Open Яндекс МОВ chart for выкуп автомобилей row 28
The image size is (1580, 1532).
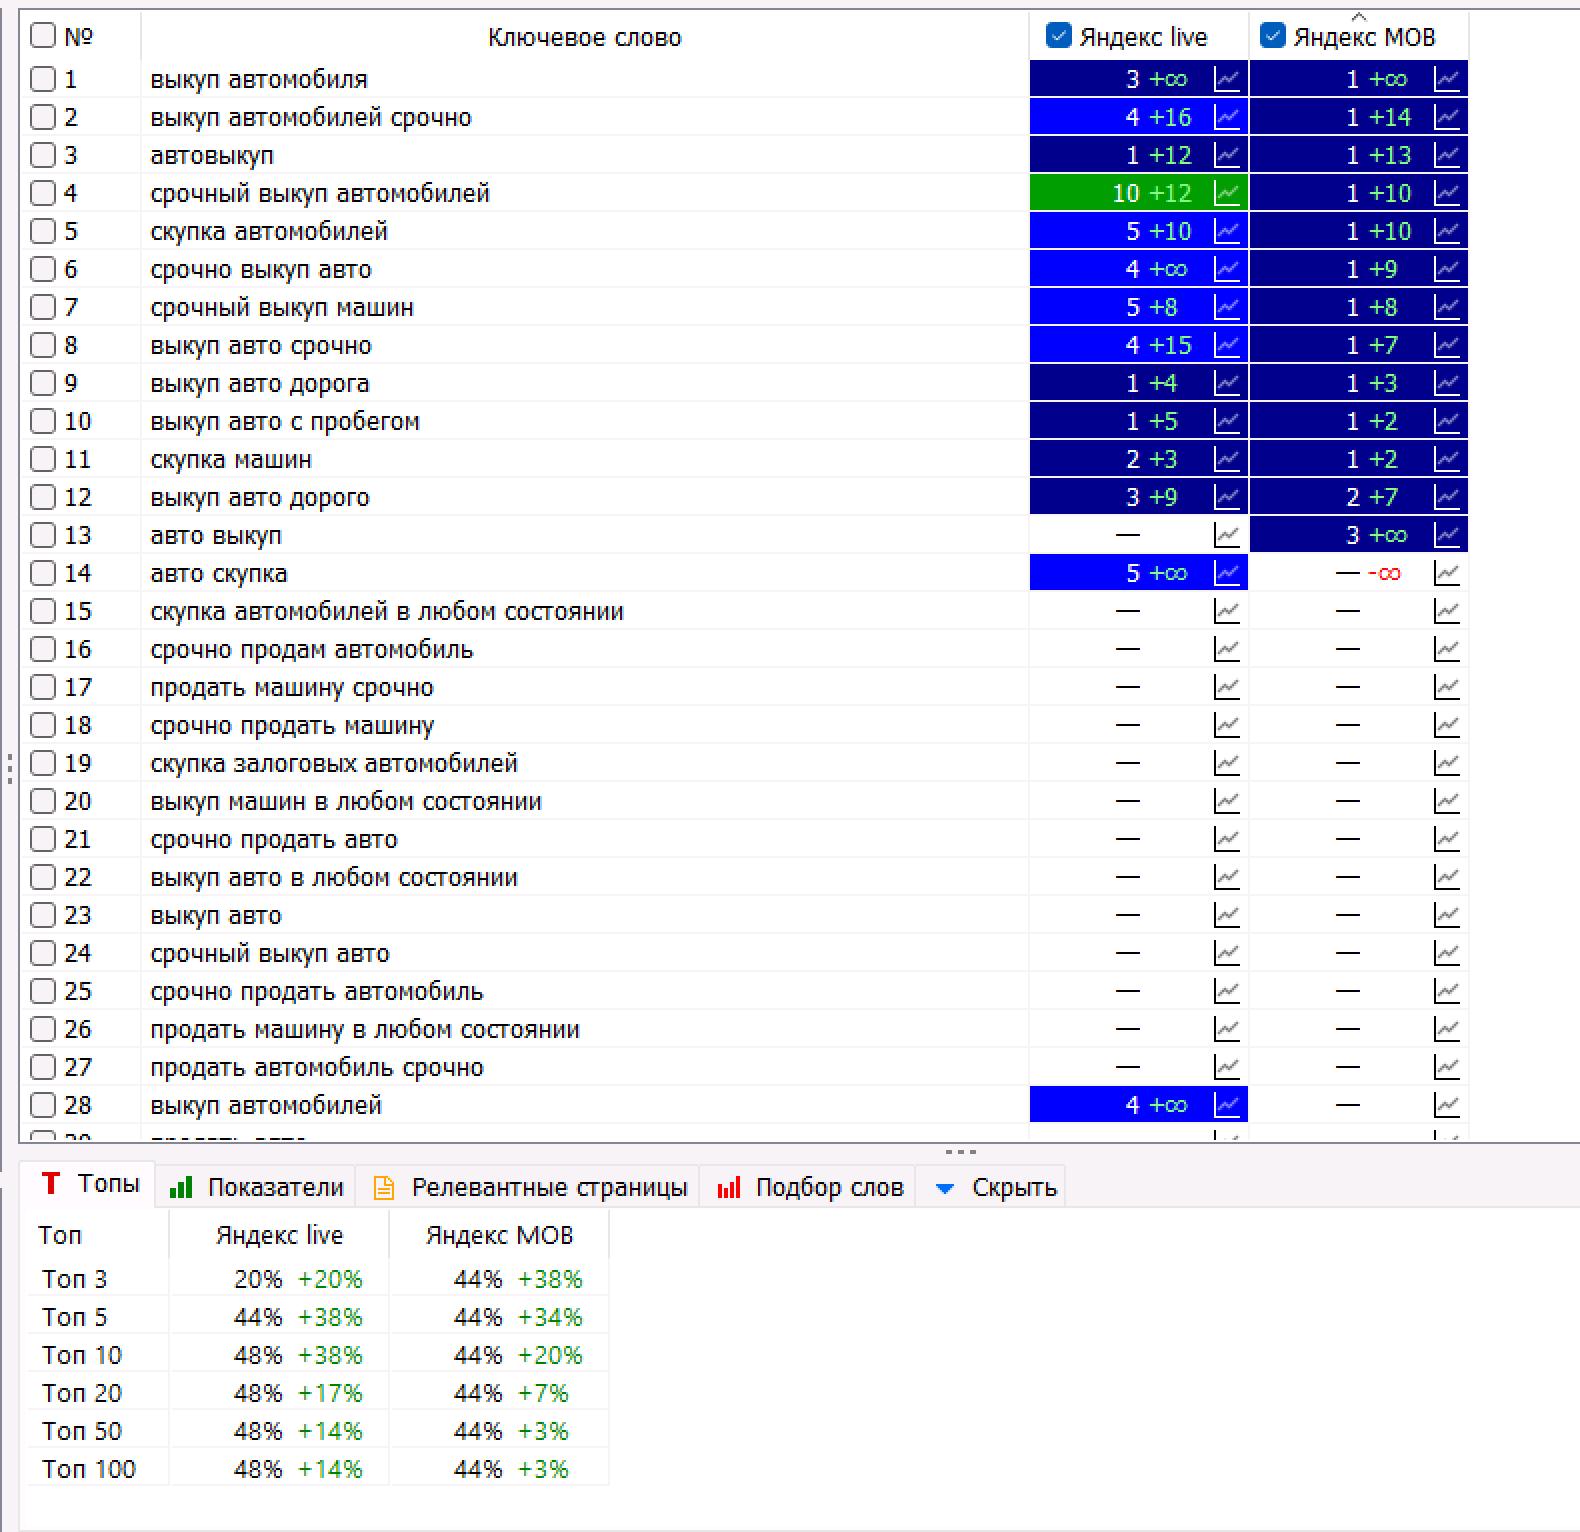click(x=1446, y=1105)
